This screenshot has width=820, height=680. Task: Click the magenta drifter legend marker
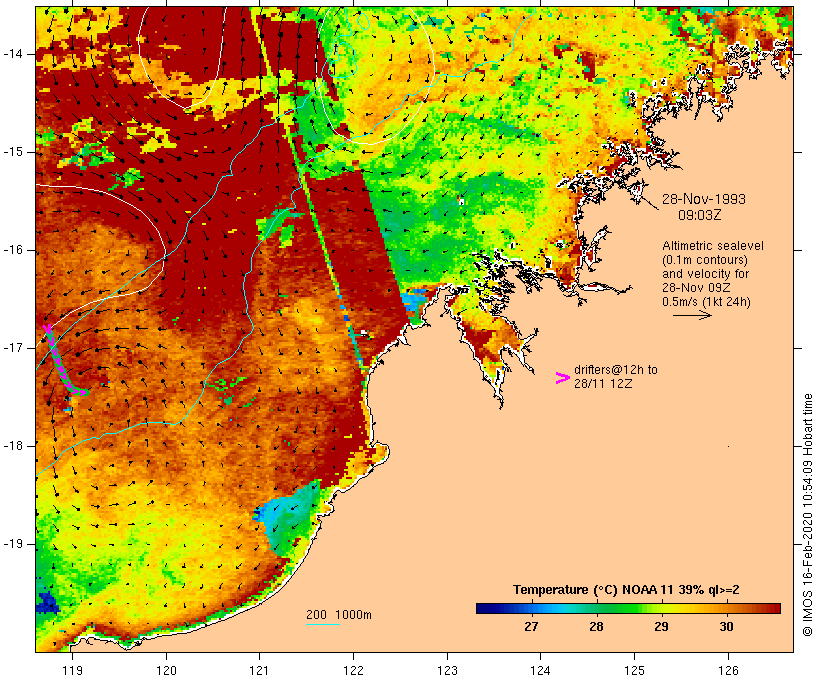[x=562, y=378]
